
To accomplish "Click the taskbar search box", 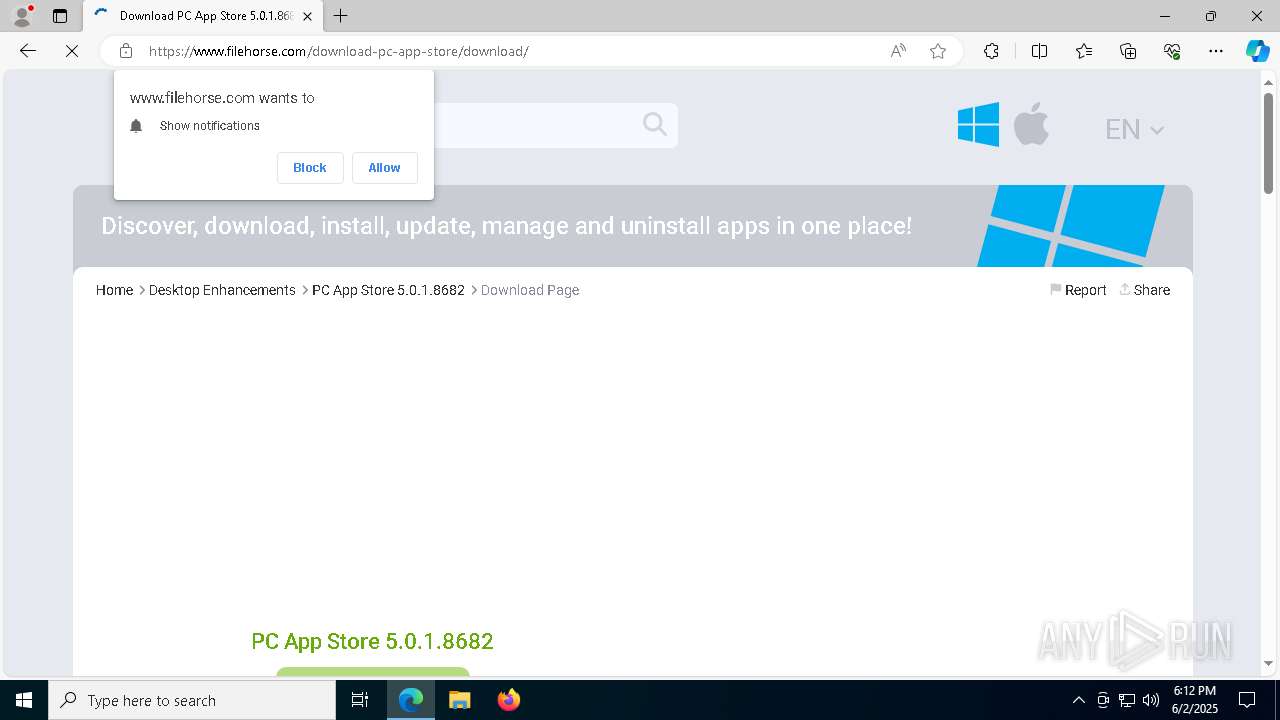I will click(192, 700).
